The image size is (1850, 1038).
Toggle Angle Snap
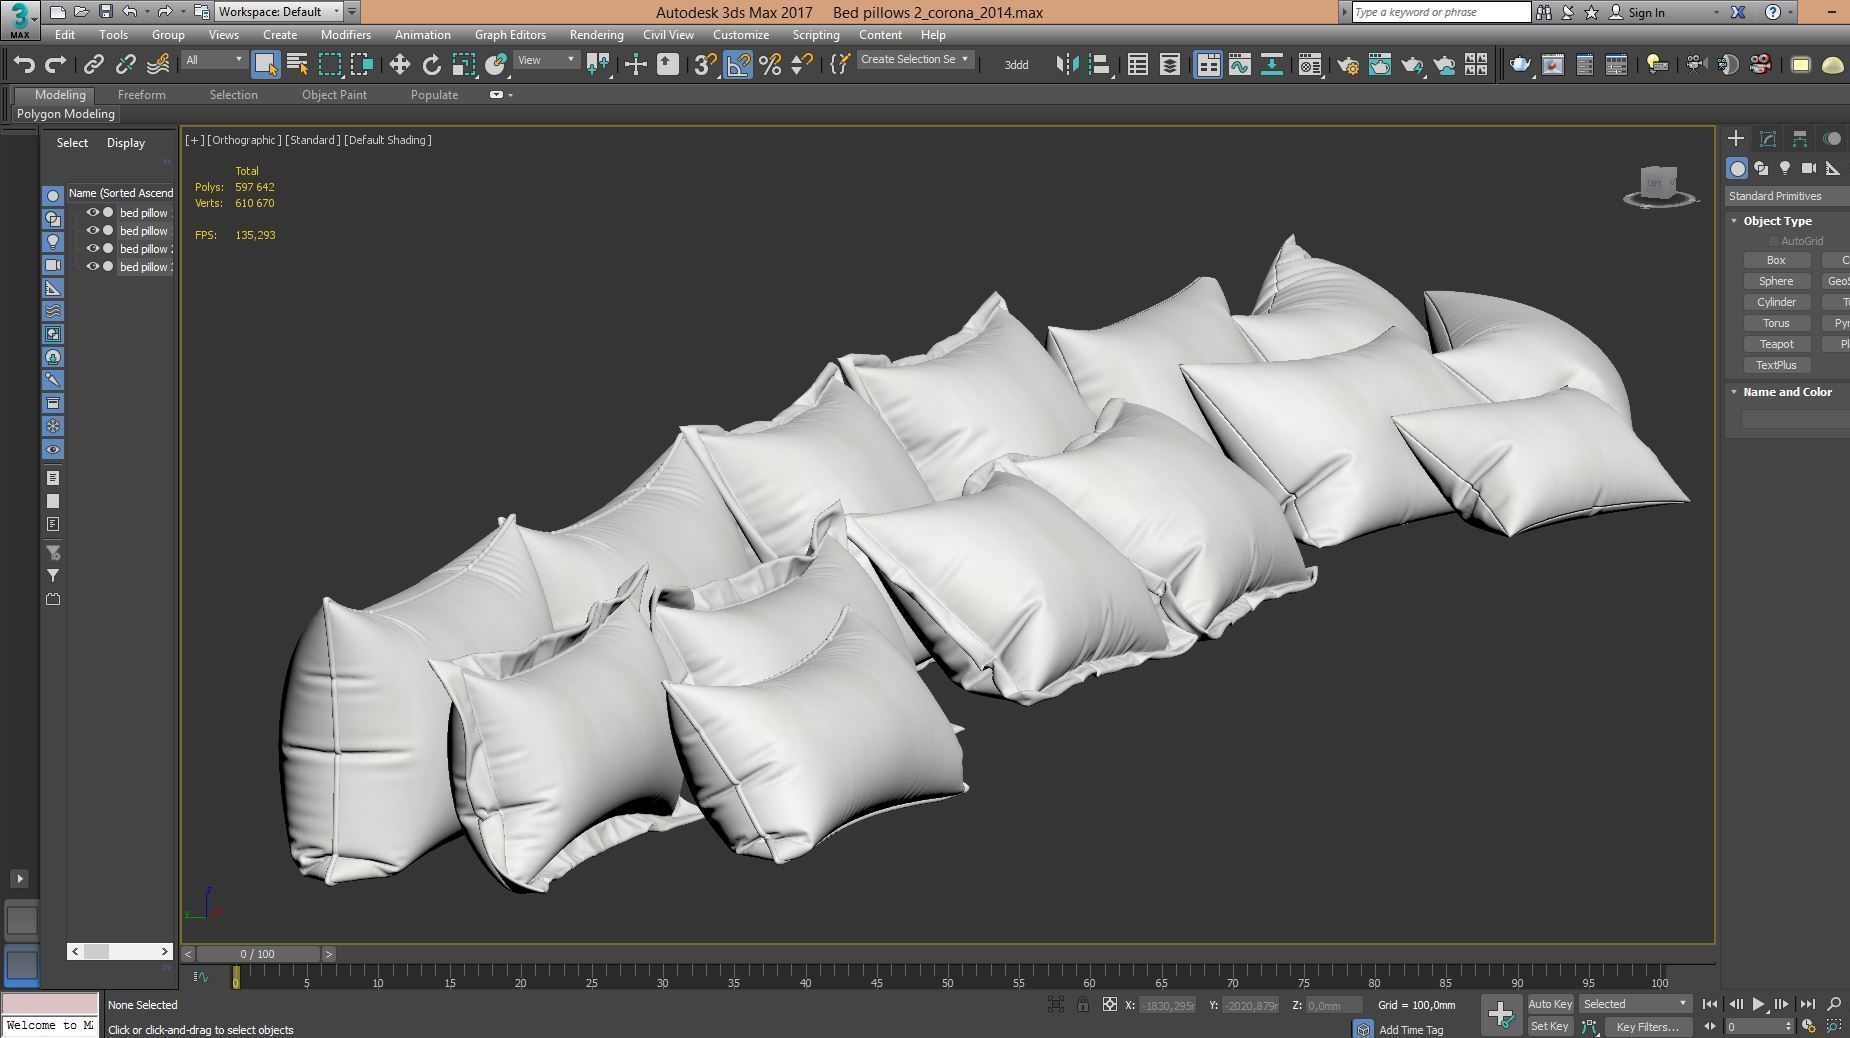click(x=737, y=65)
